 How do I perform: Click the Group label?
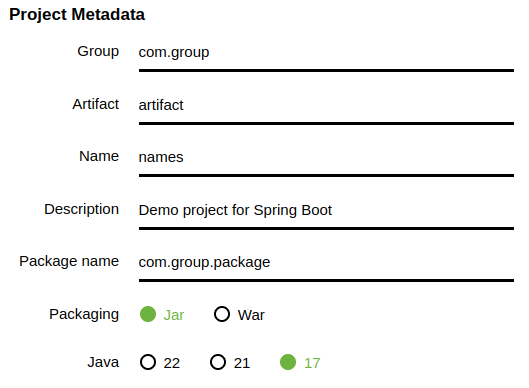98,52
